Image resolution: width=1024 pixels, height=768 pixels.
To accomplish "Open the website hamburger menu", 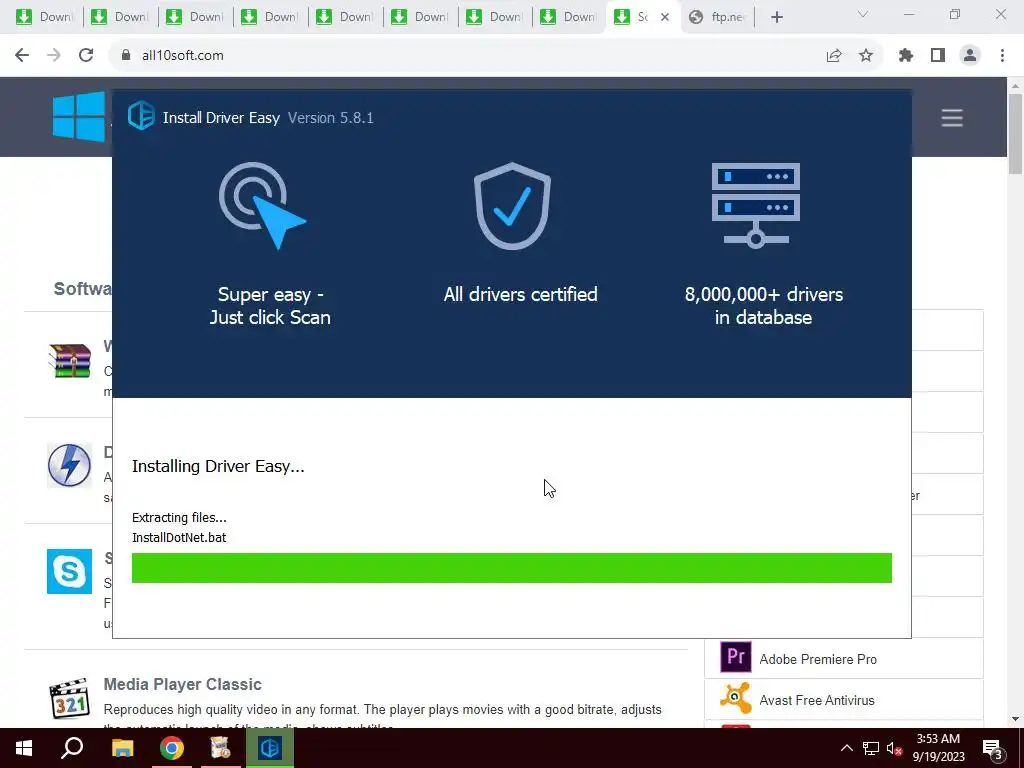I will (952, 118).
